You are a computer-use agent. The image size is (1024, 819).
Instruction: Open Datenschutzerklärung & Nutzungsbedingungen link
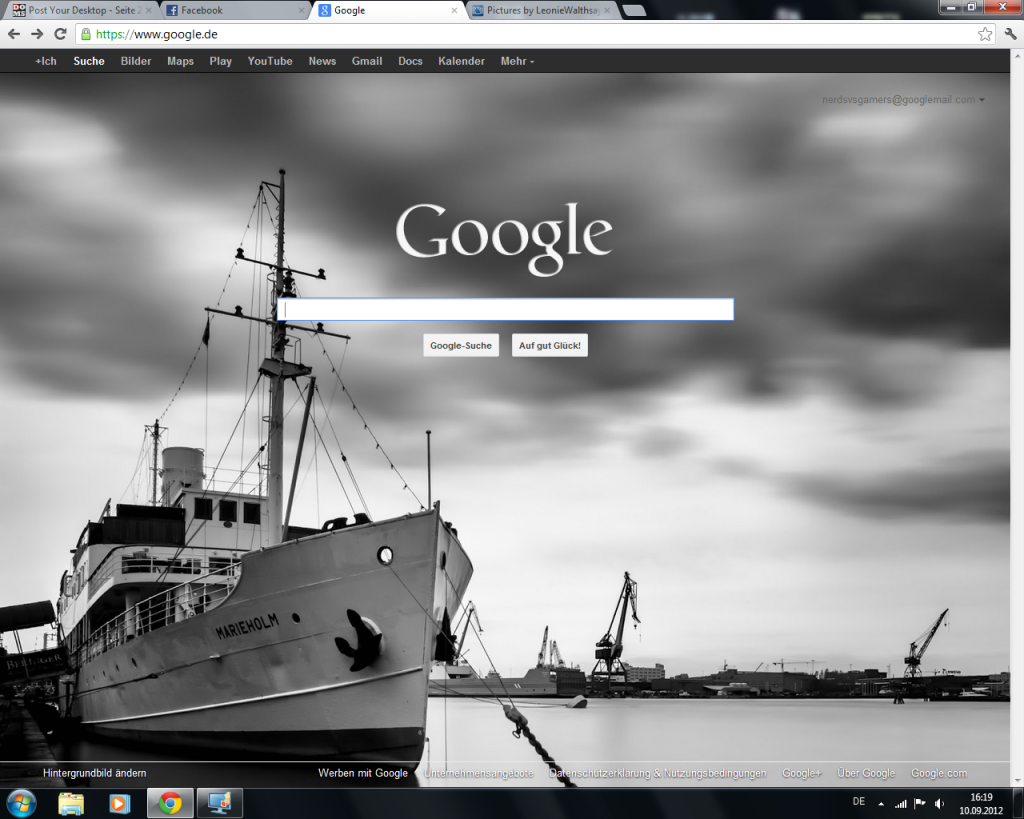pos(658,773)
